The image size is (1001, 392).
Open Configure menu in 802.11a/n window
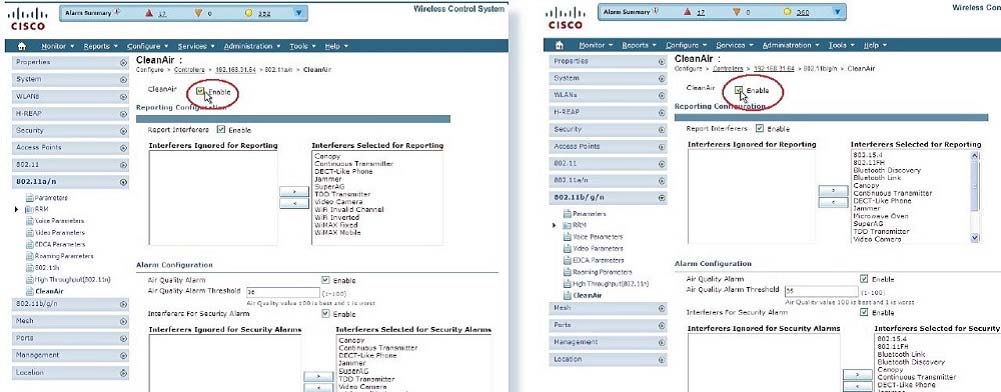147,46
